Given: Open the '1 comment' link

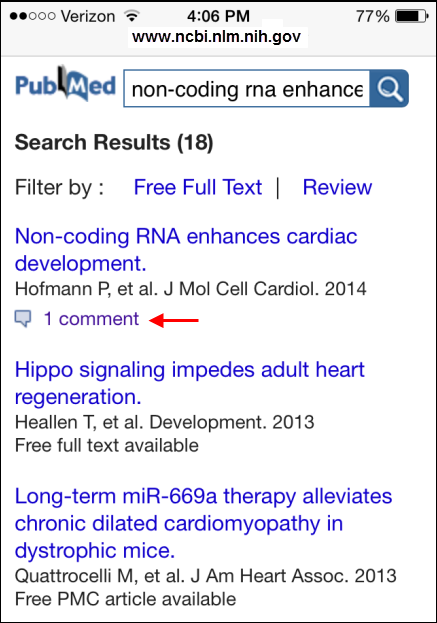Looking at the screenshot, I should [91, 319].
